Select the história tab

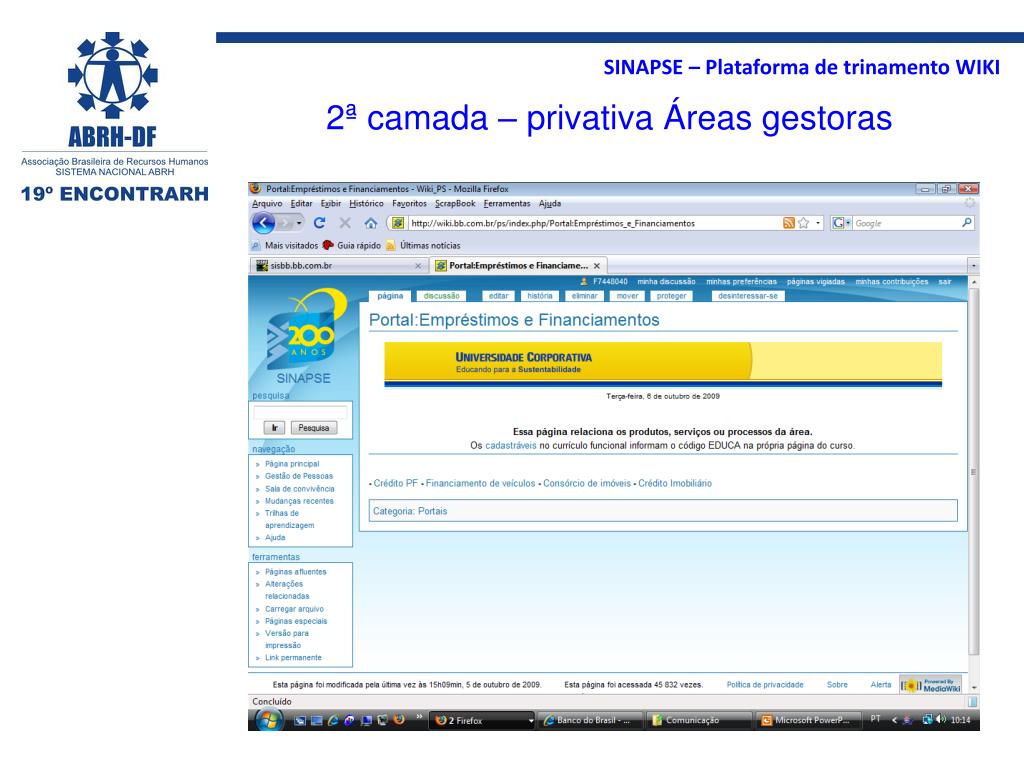tap(539, 296)
